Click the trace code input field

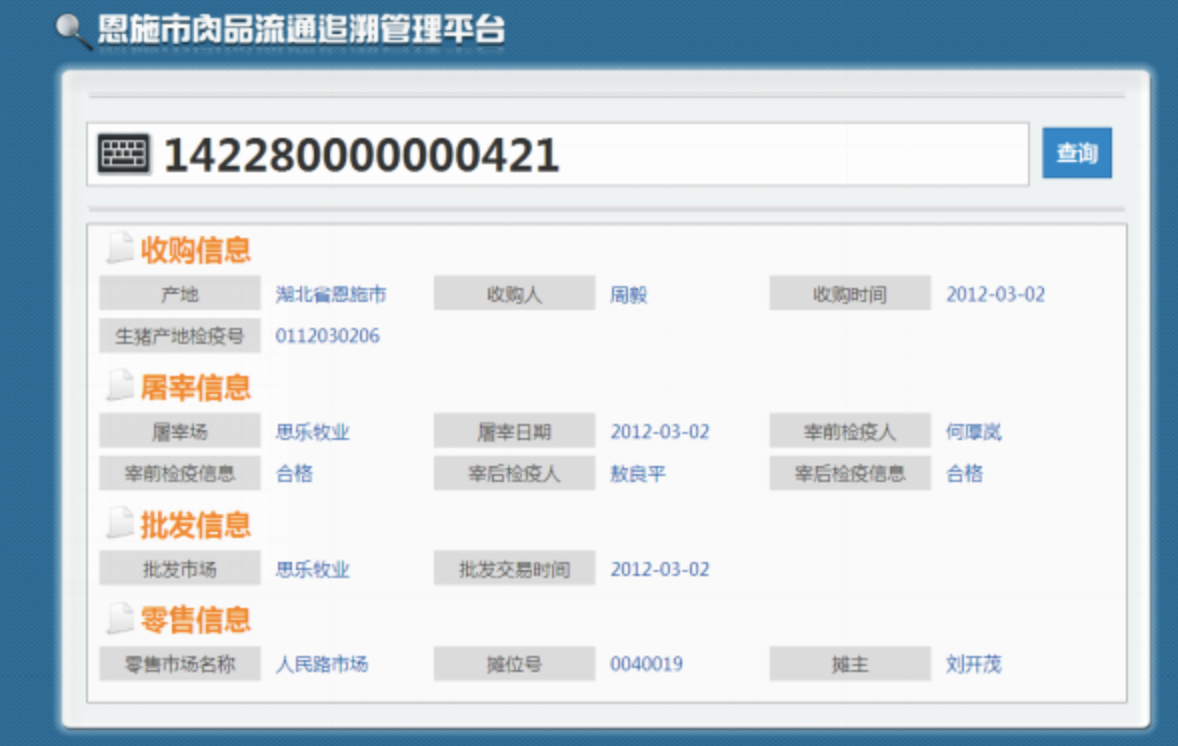coord(590,154)
